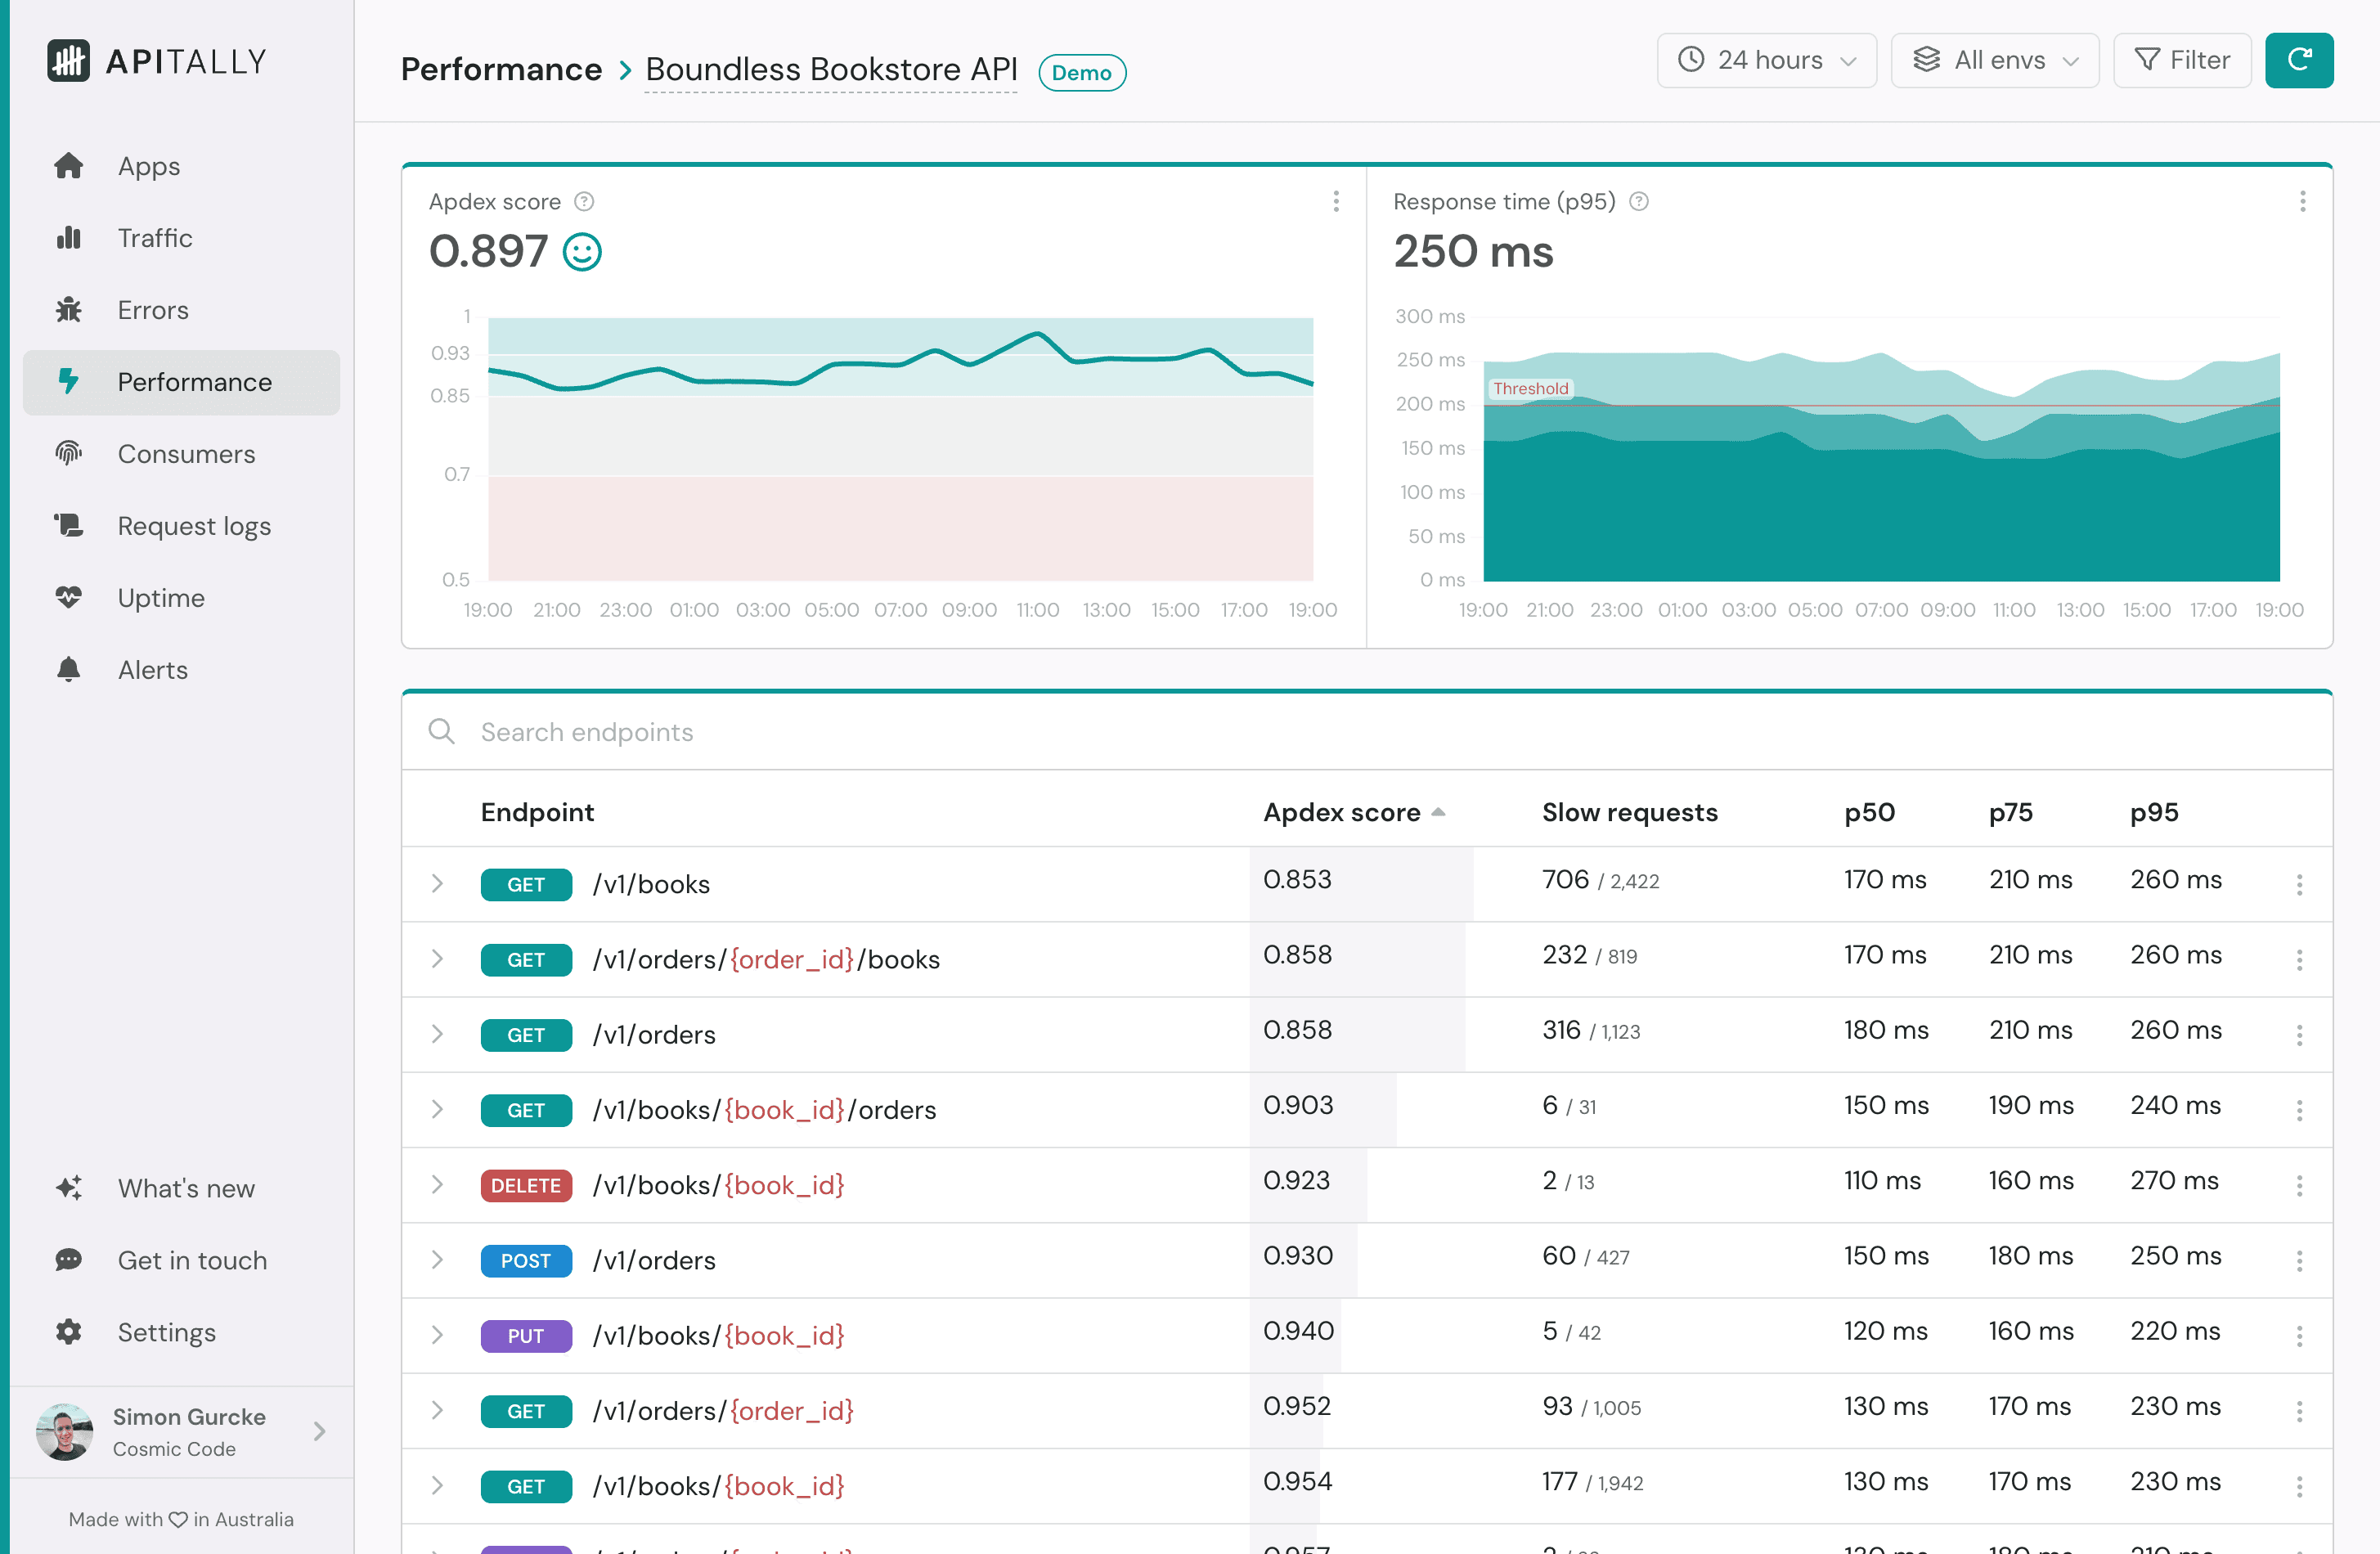Select the Alerts bell icon
The height and width of the screenshot is (1554, 2380).
tap(69, 669)
